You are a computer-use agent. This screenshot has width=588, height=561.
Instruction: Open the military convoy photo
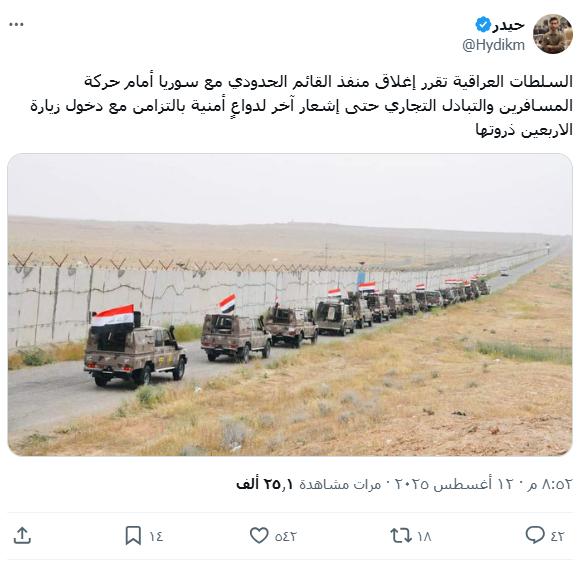290,304
